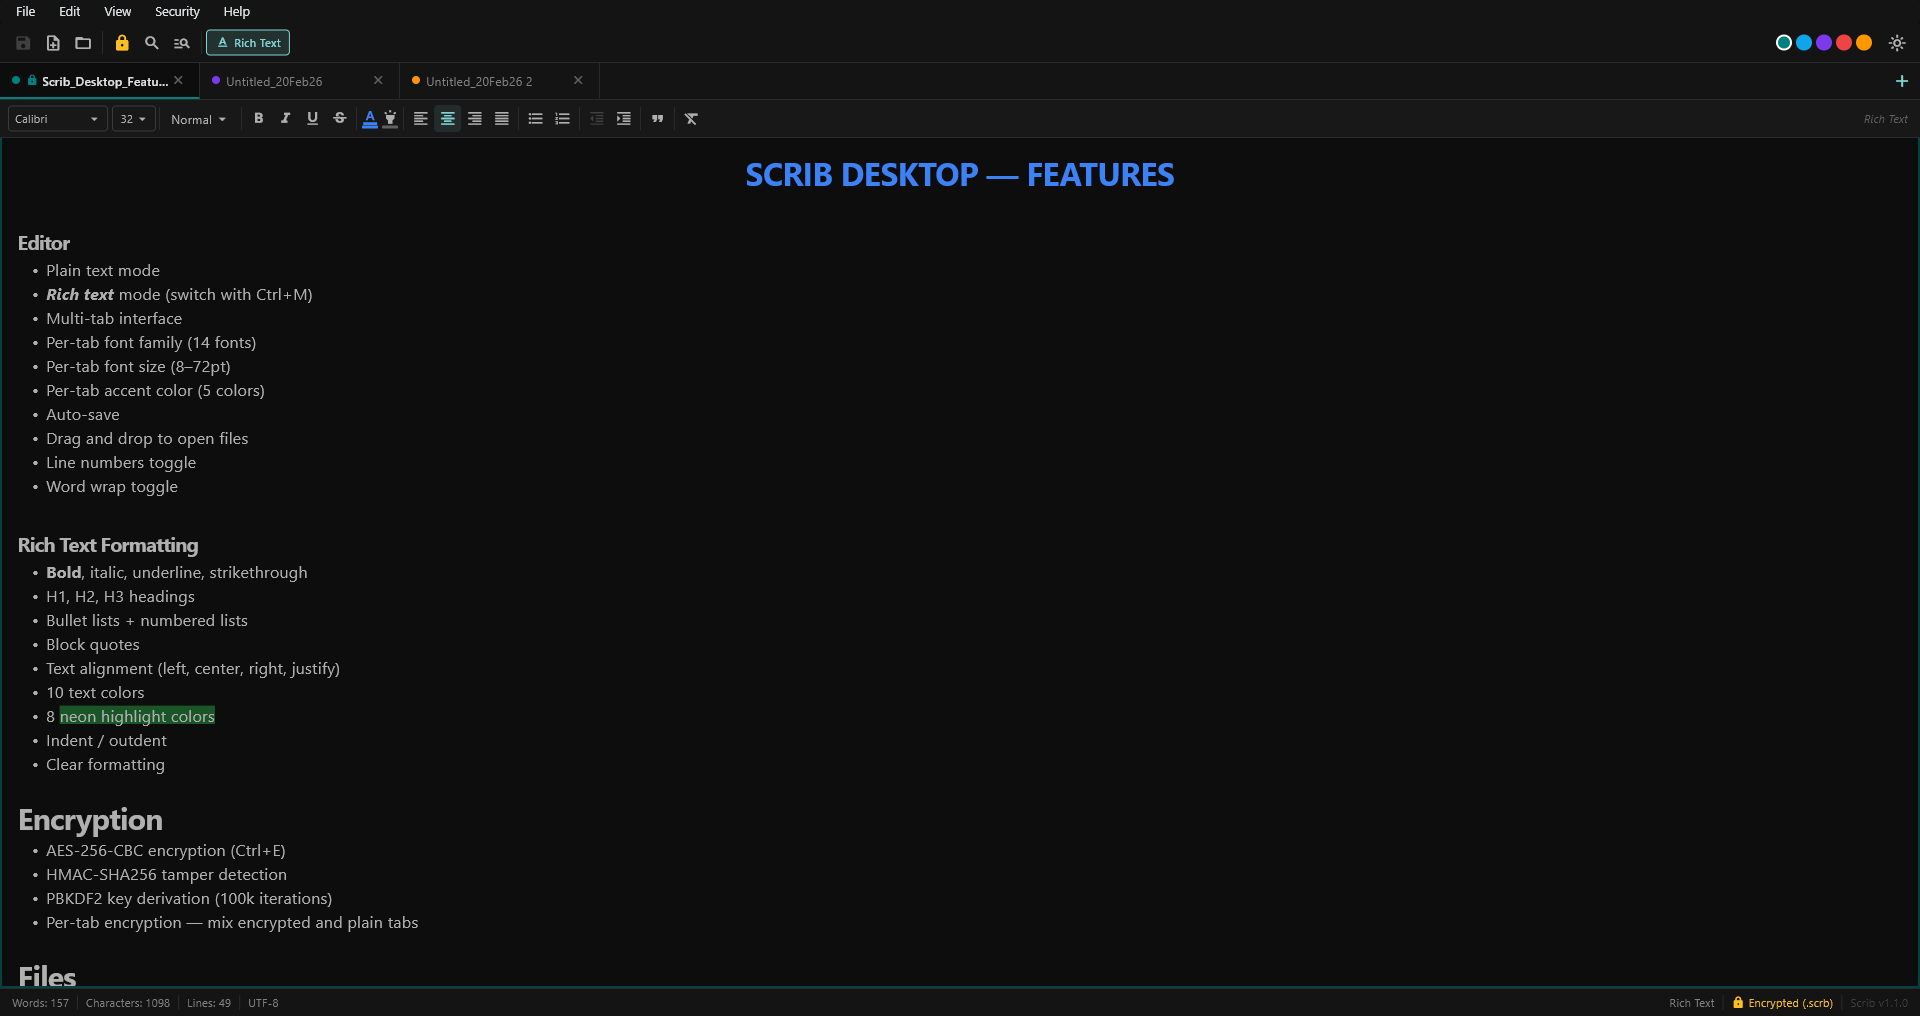Screen dimensions: 1920x1016
Task: Open the Normal paragraph style dropdown
Action: pos(198,119)
